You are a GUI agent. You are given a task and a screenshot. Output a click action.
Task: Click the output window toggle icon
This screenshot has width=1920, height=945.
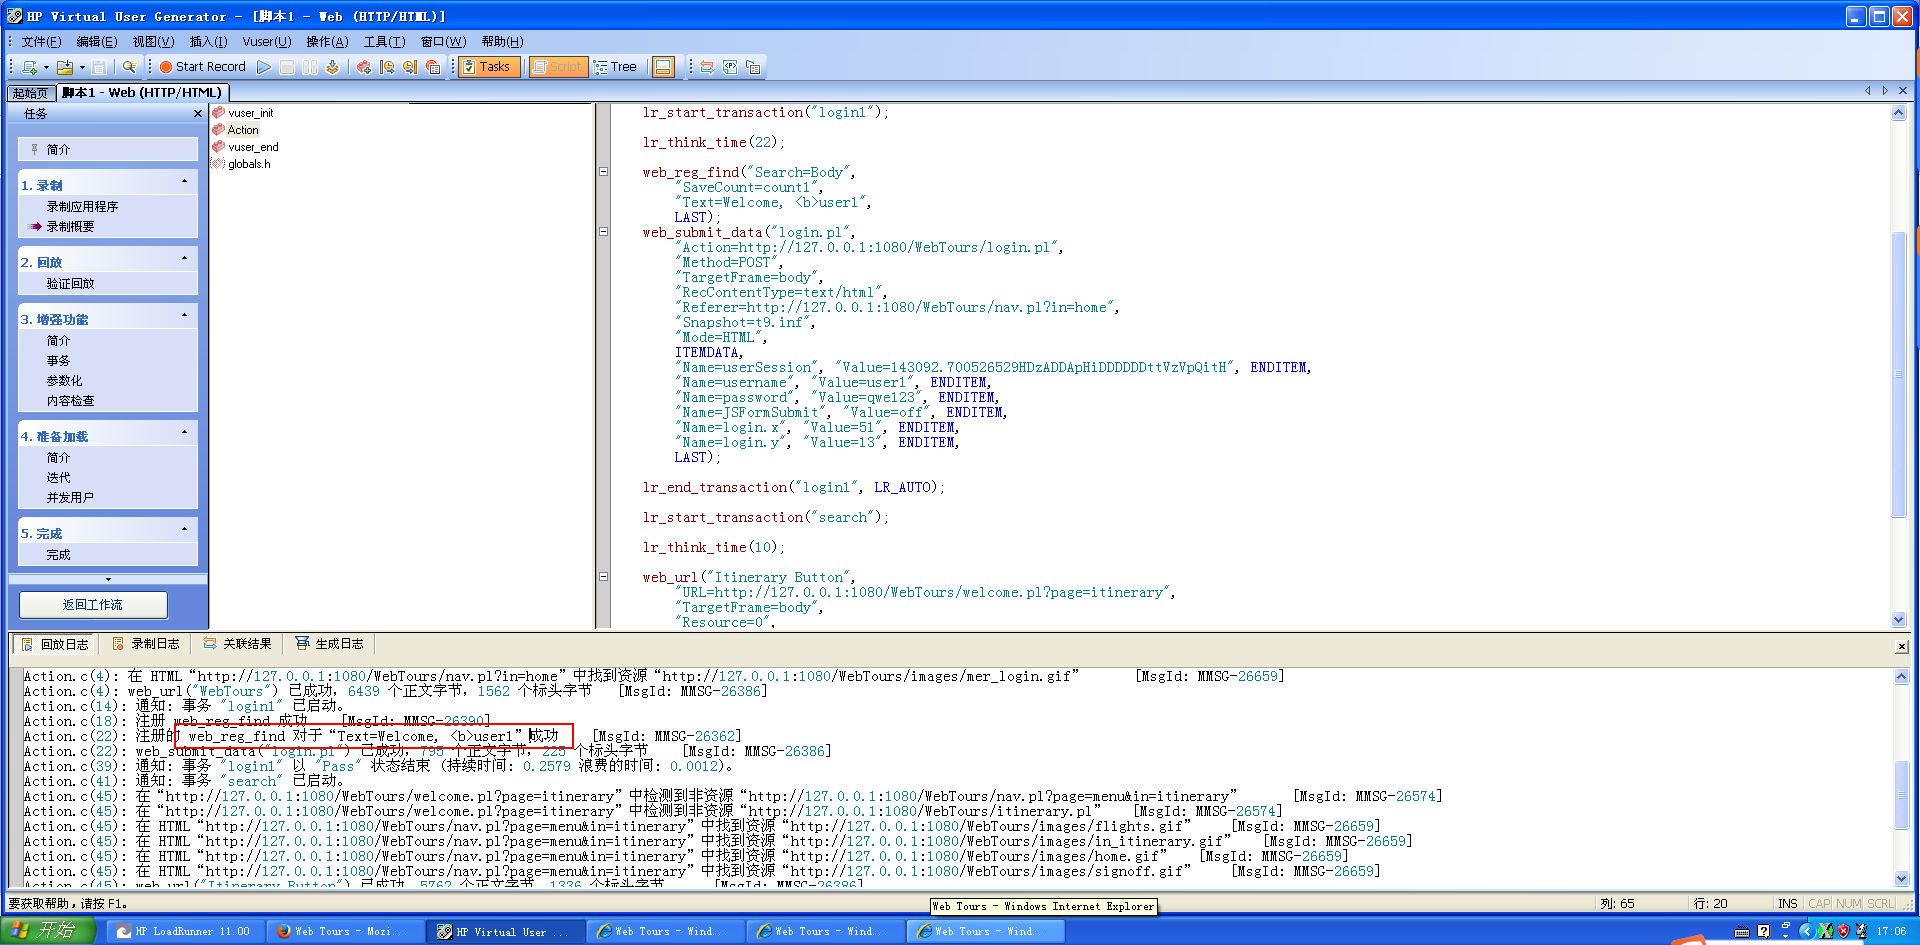(662, 67)
